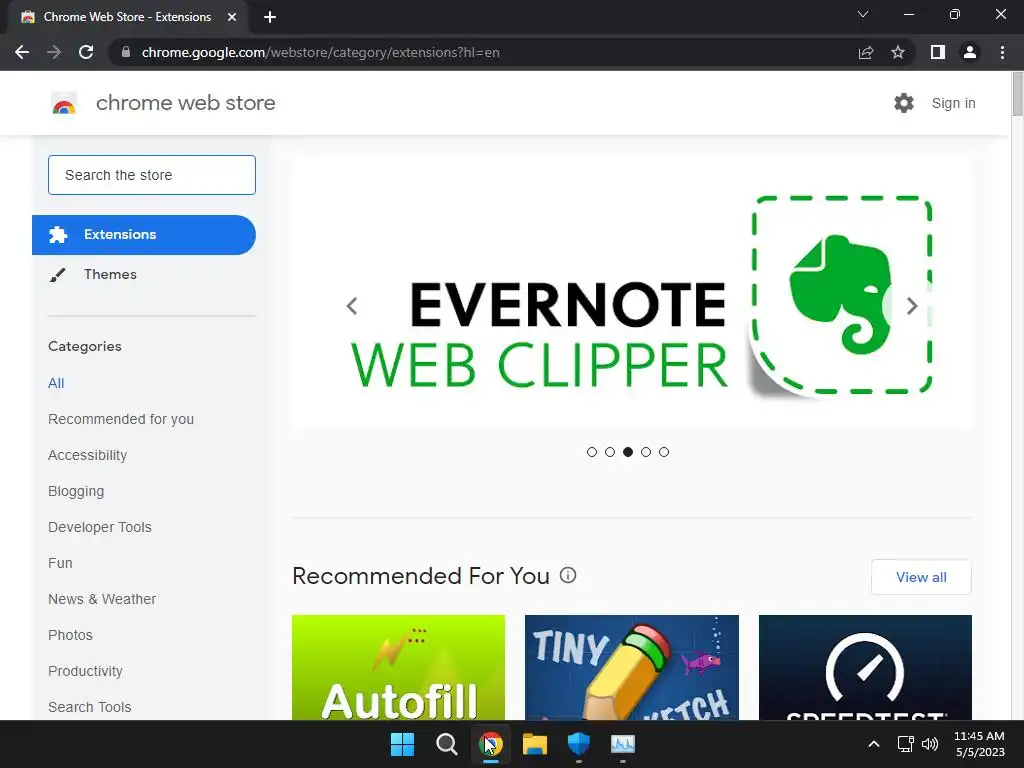Click the browser forward arrow
The image size is (1024, 768).
(54, 52)
